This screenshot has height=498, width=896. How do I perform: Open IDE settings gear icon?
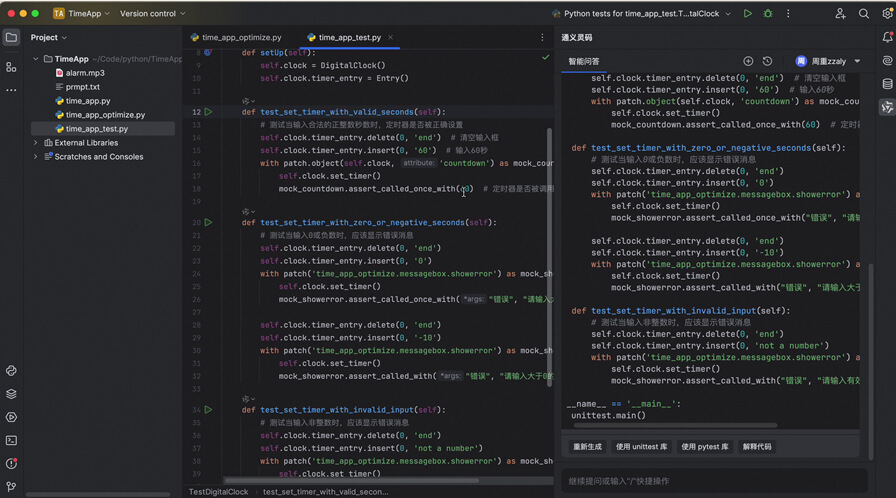click(x=887, y=13)
